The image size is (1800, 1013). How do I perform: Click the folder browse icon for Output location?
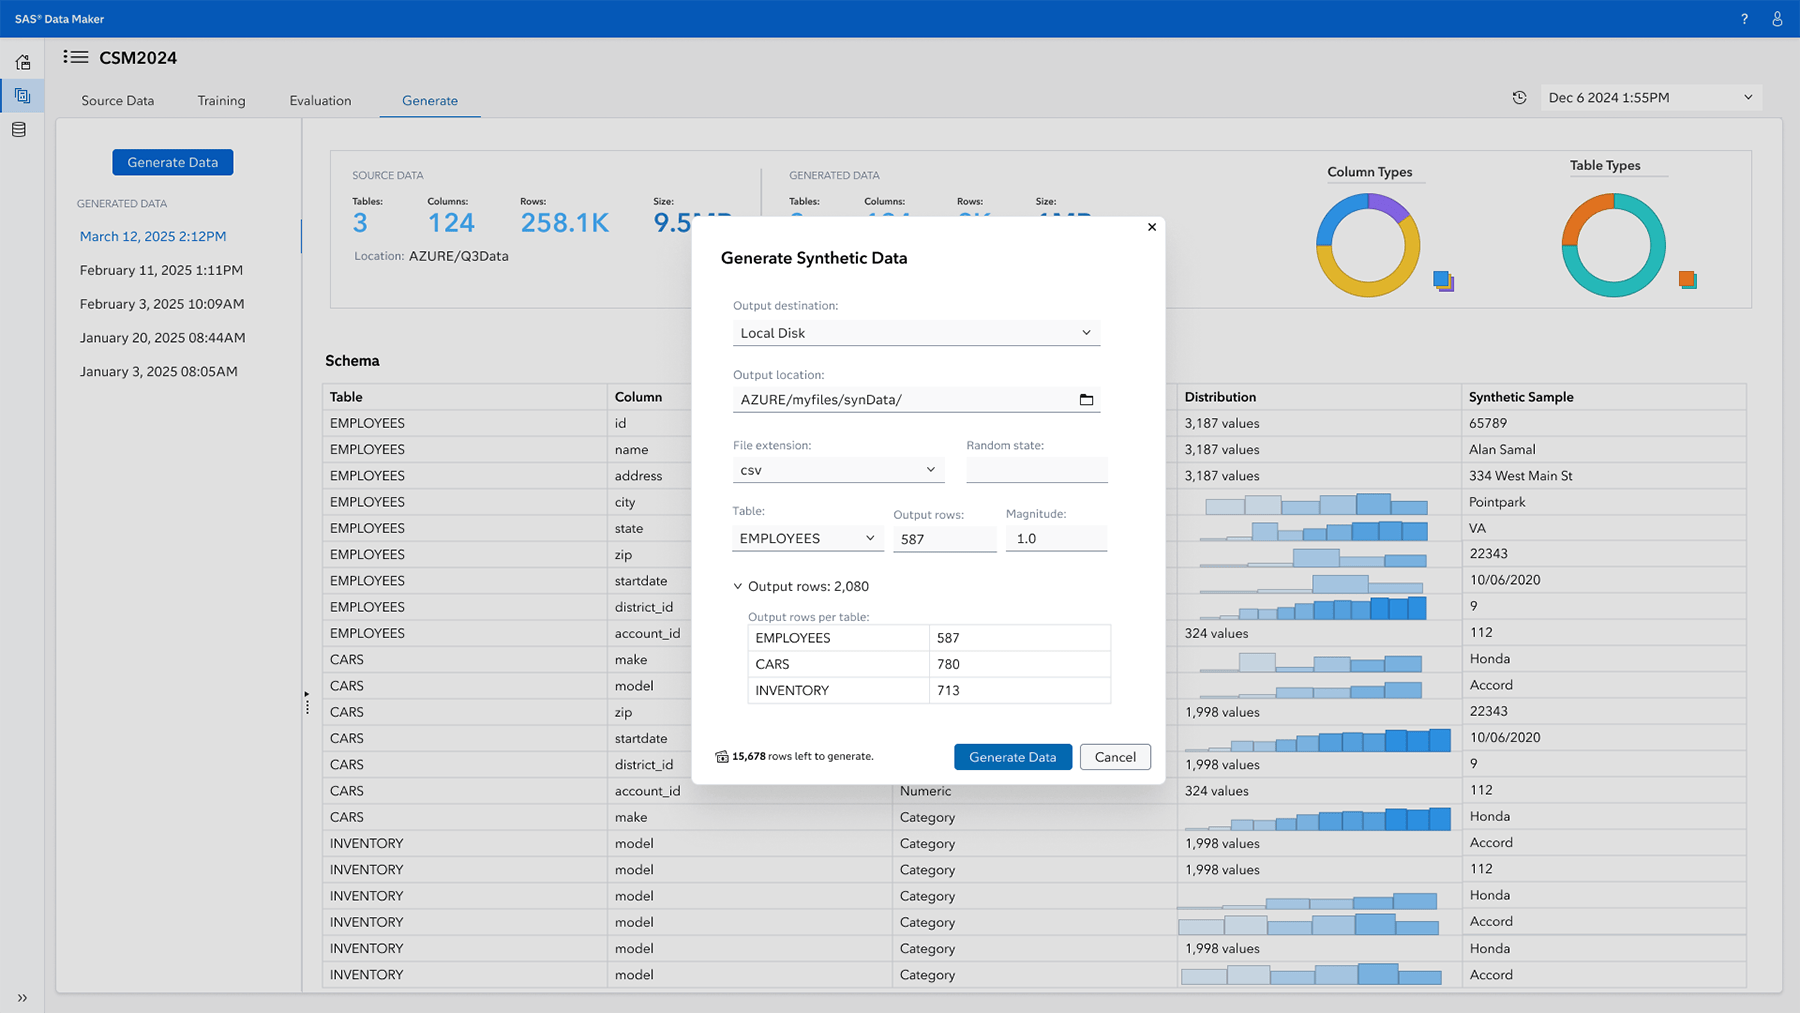(1087, 399)
